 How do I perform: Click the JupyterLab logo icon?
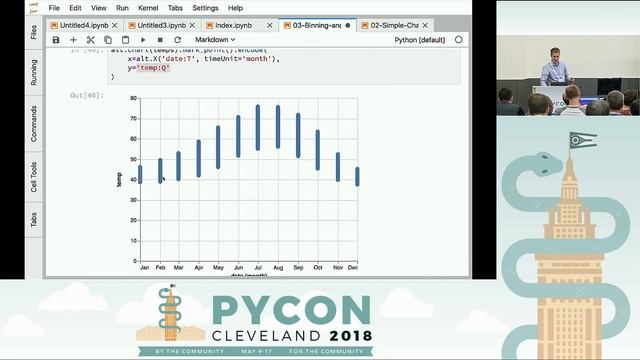pyautogui.click(x=33, y=8)
